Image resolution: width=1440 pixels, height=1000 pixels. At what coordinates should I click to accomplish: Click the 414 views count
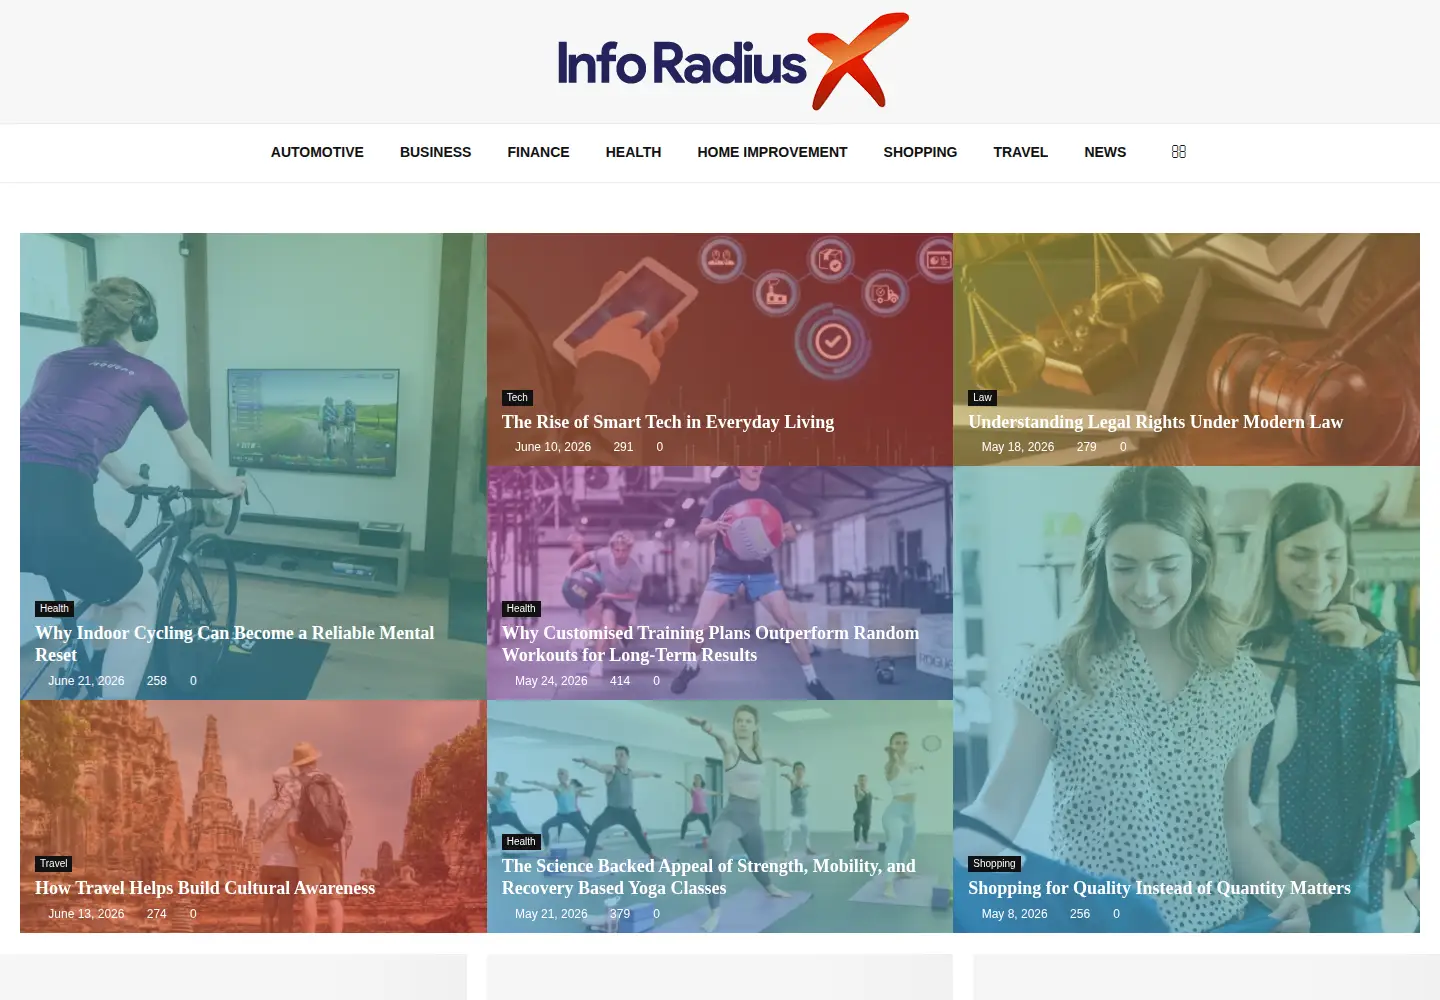(x=620, y=681)
